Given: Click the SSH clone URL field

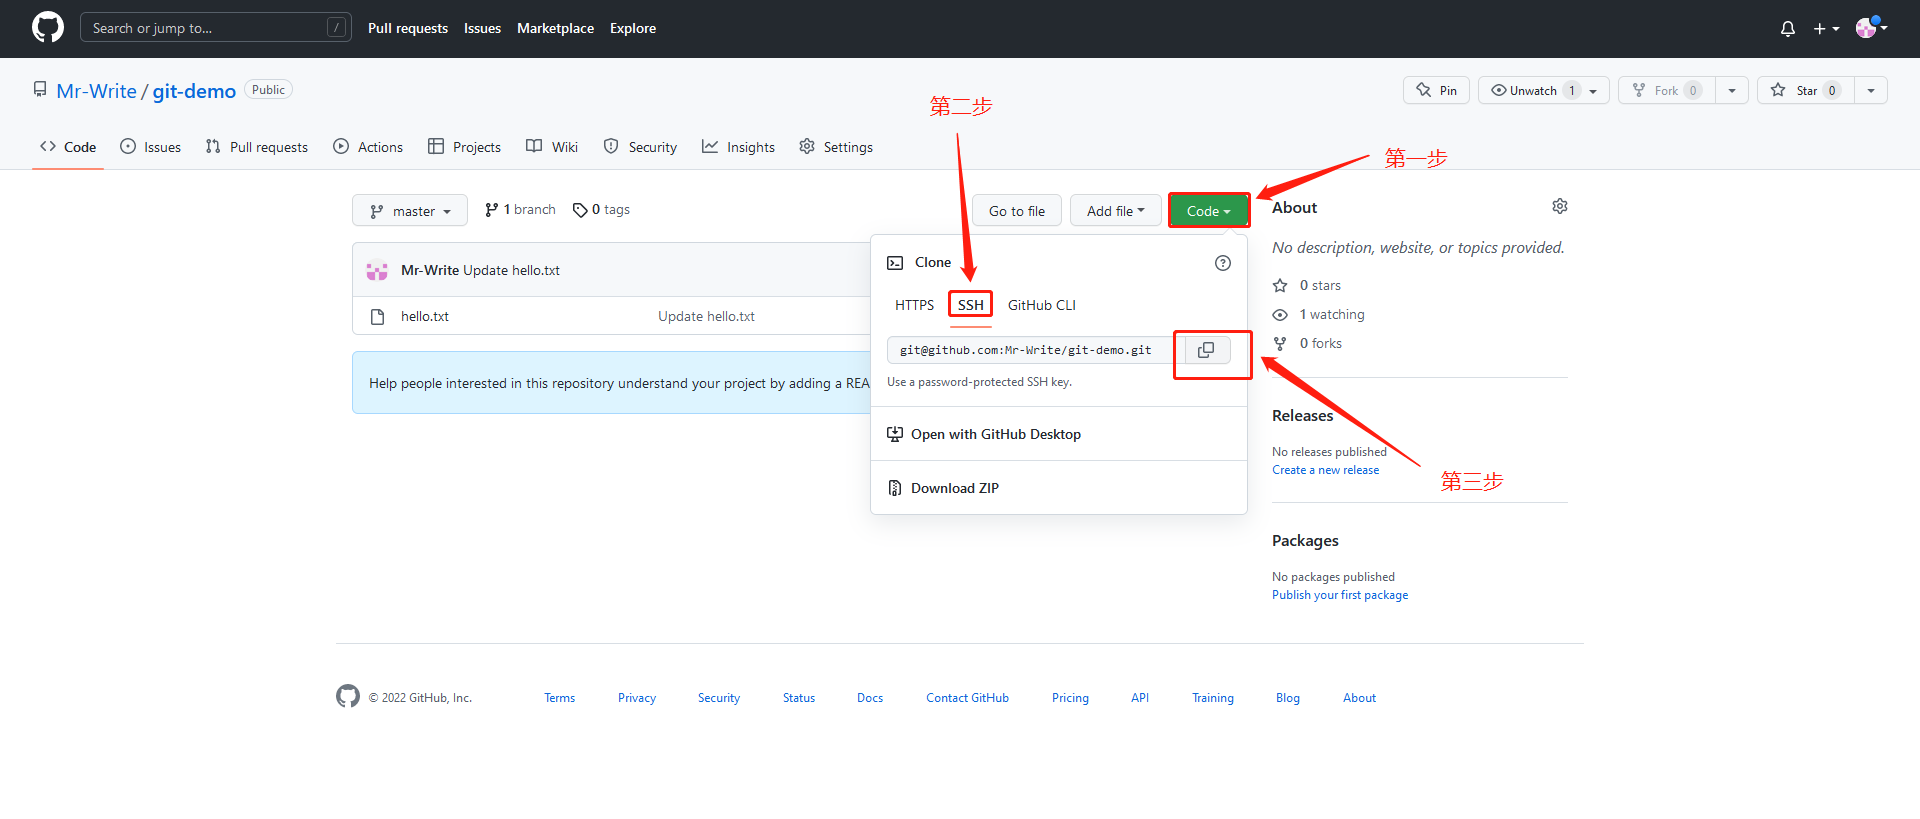Looking at the screenshot, I should click(x=1036, y=350).
